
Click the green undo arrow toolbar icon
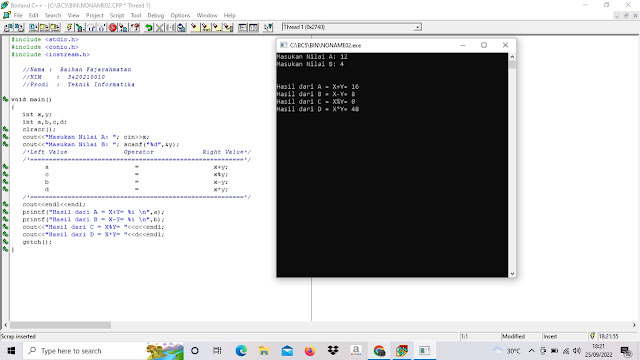coord(149,27)
